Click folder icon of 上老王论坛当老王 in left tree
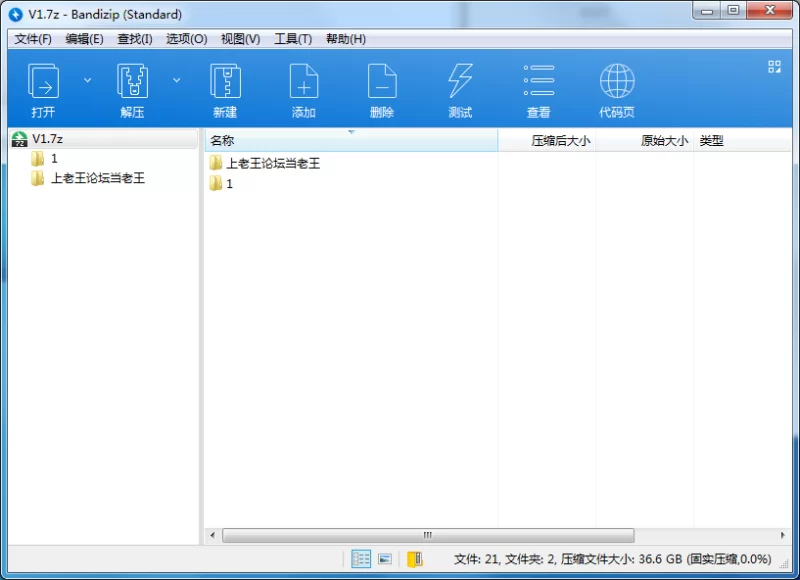The image size is (800, 580). 37,178
